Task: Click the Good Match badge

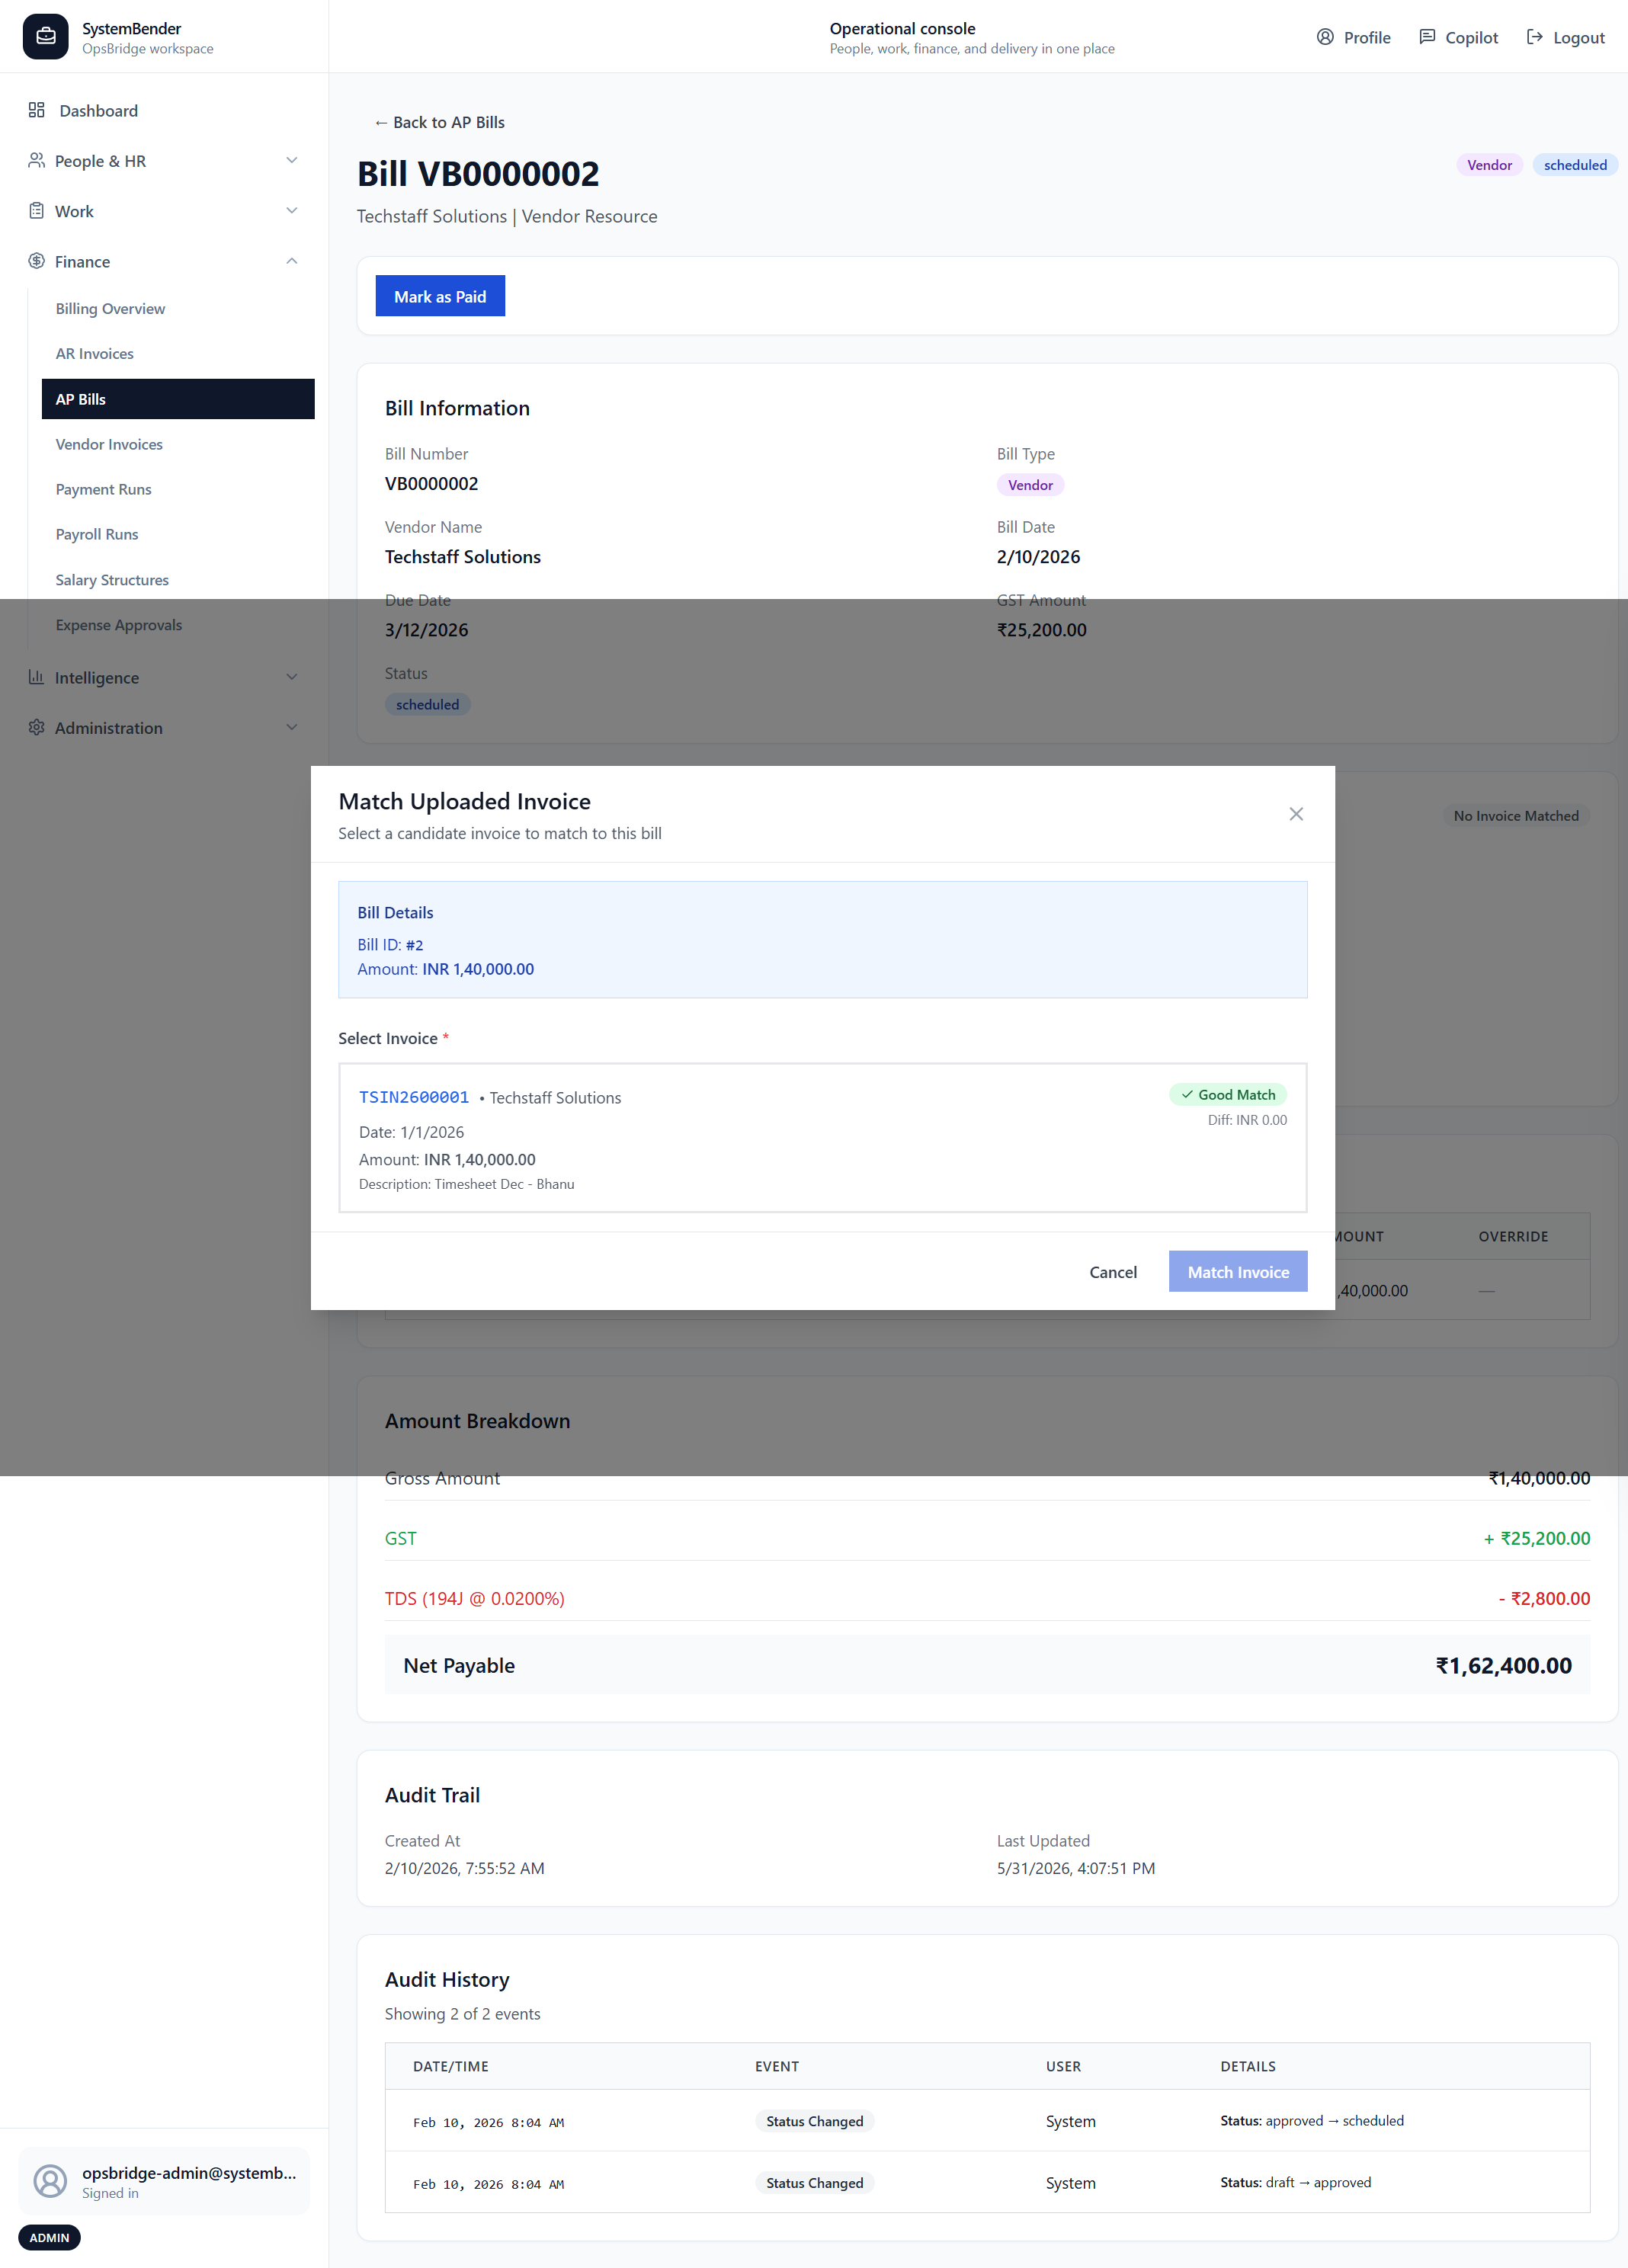Action: (x=1228, y=1095)
